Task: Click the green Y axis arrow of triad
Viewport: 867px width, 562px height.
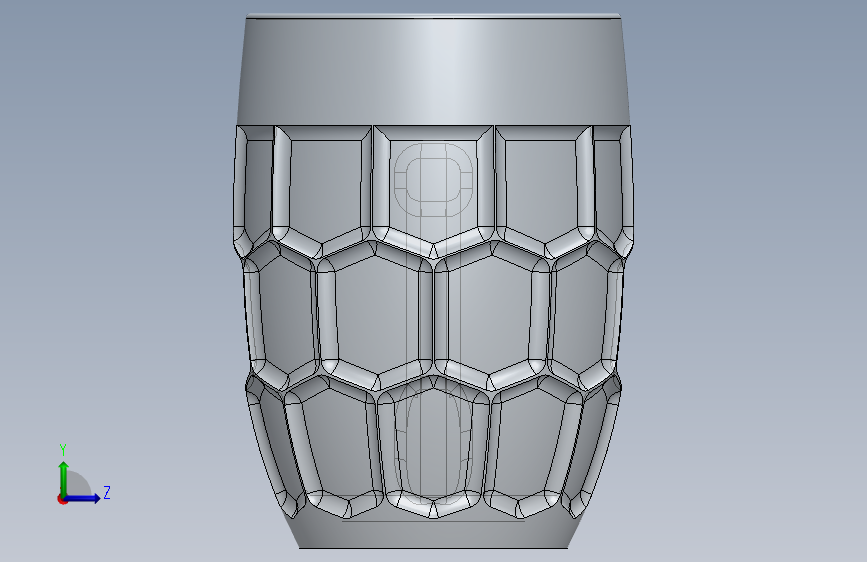Action: (64, 479)
